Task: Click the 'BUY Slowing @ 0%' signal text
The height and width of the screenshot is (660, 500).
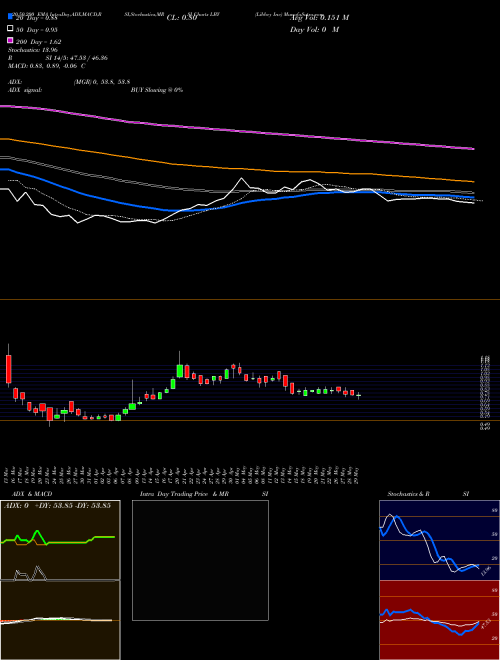Action: tap(157, 90)
